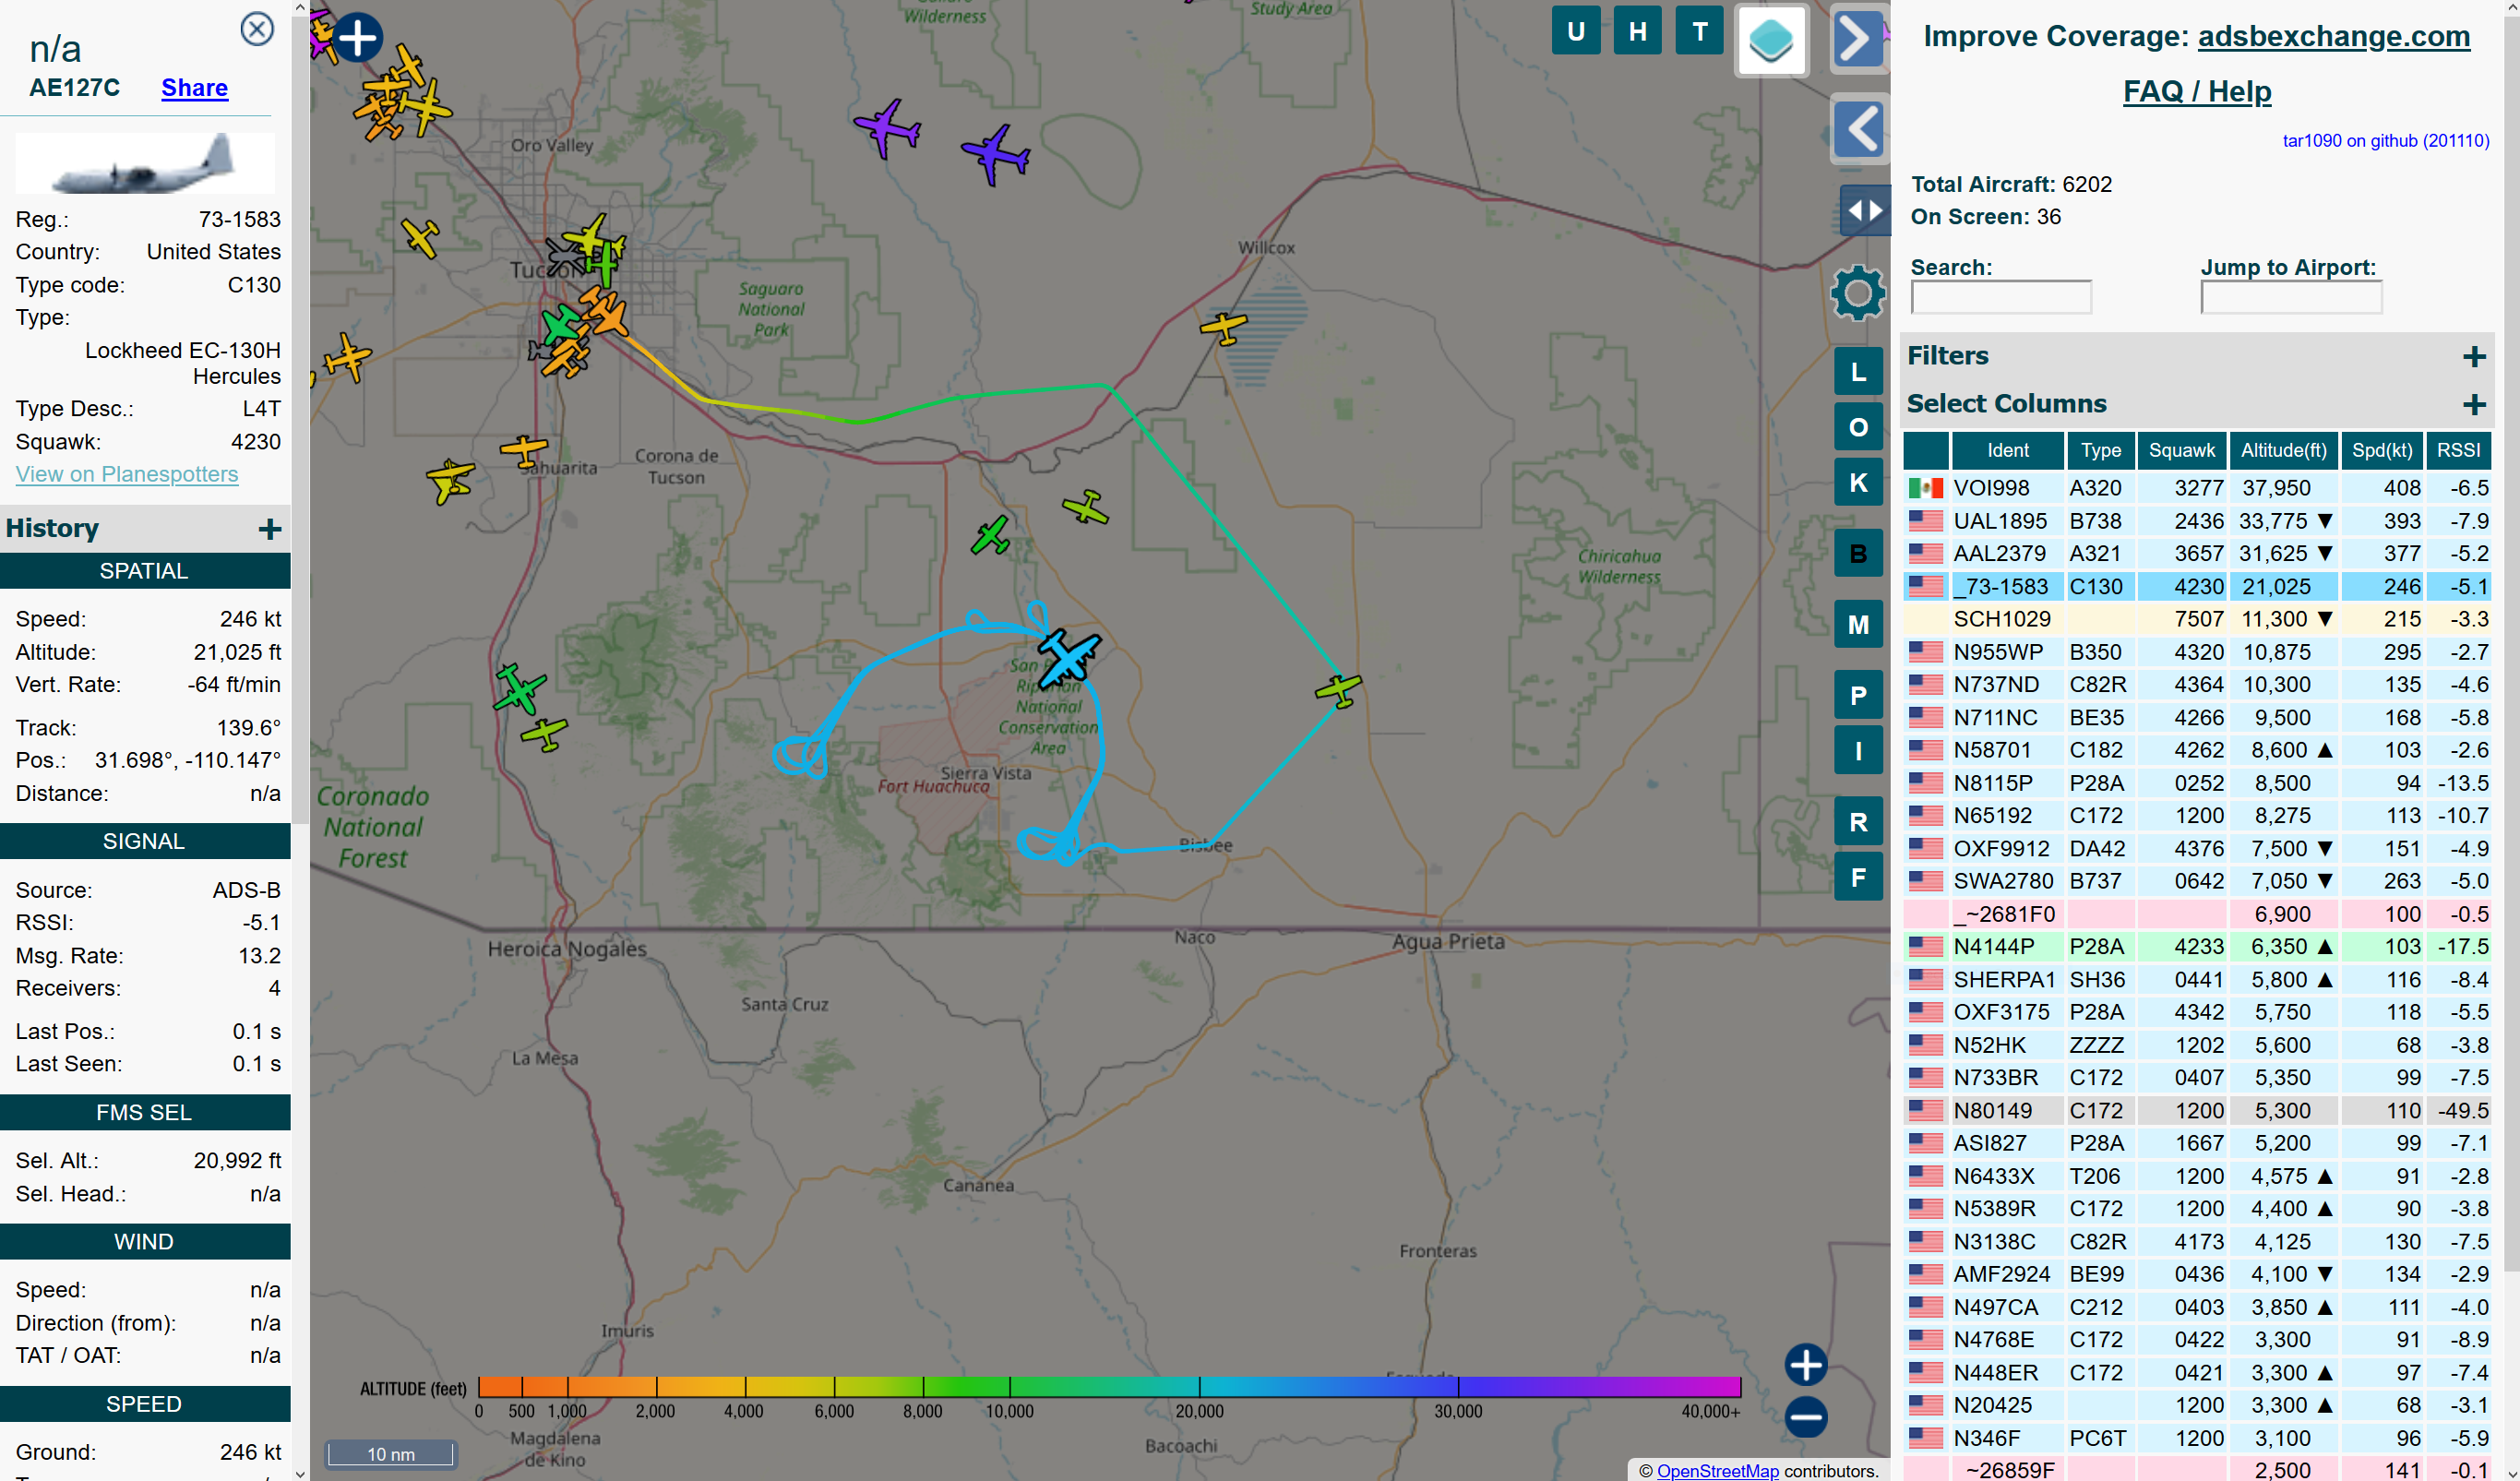Focus the Jump to Airport field
Screen dimensions: 2520x1481
tap(2291, 297)
